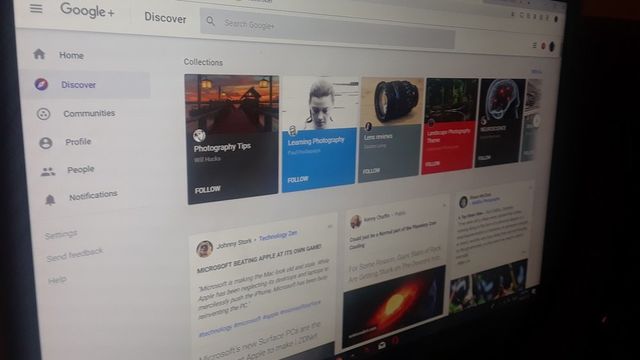Click the middle post author's avatar
The image size is (640, 360).
(356, 222)
